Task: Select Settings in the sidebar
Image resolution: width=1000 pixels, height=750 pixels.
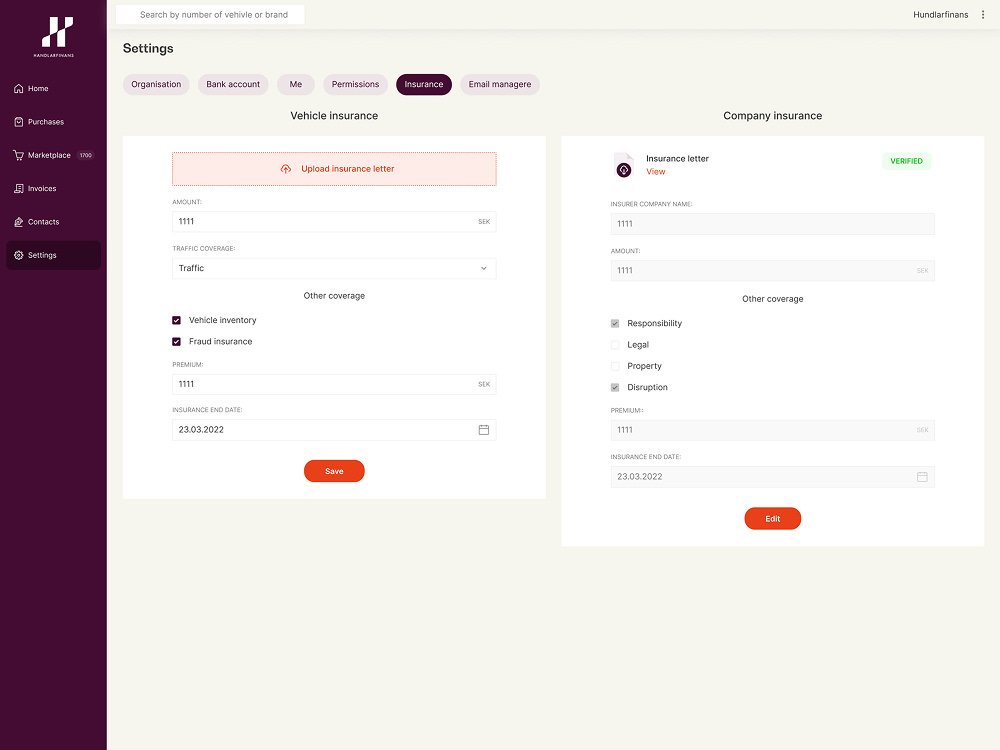Action: (54, 255)
